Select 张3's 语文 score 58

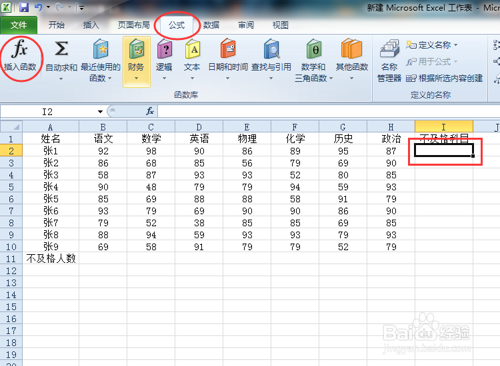click(x=103, y=175)
